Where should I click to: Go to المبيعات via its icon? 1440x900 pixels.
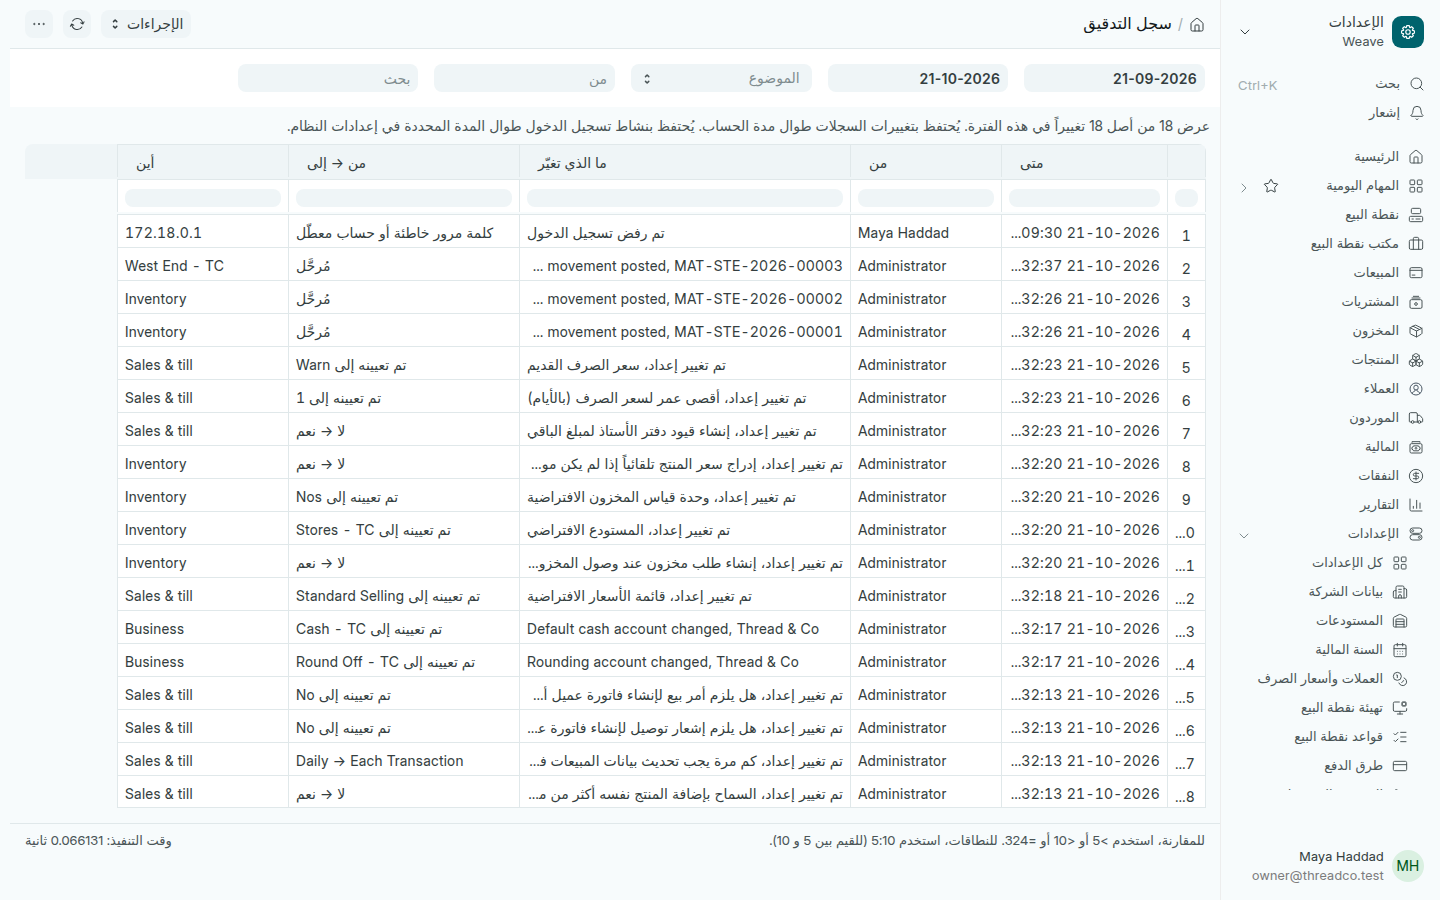click(1415, 273)
